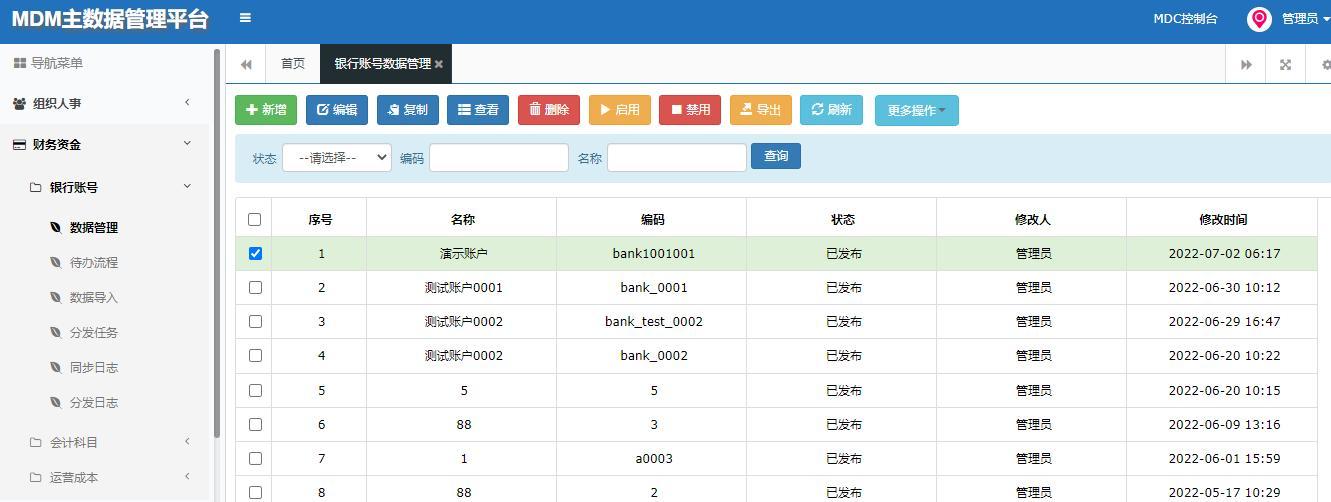The height and width of the screenshot is (502, 1331).
Task: Collapse the 银行账号 submenu chevron
Action: tap(187, 186)
